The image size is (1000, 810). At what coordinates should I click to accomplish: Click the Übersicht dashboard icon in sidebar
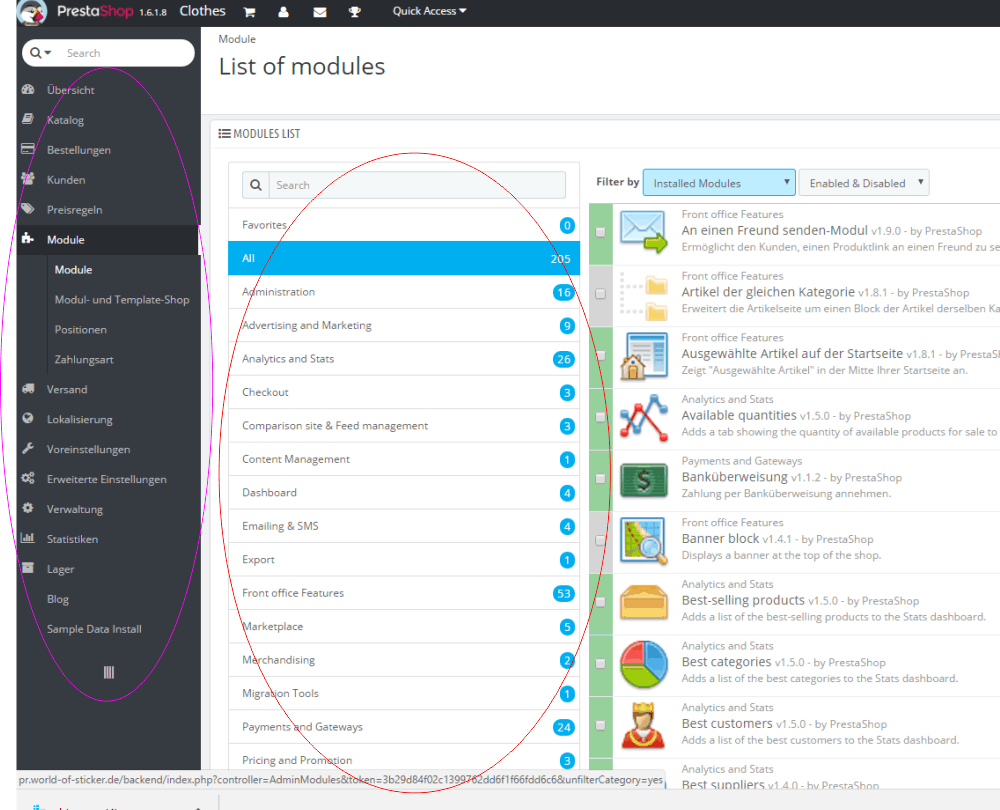click(x=28, y=89)
